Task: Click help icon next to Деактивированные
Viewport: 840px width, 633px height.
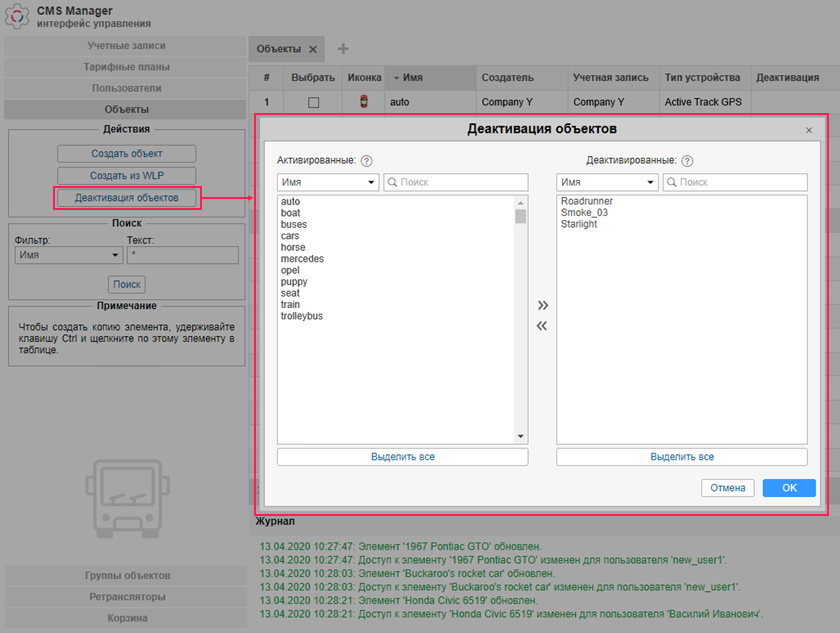Action: tap(687, 160)
